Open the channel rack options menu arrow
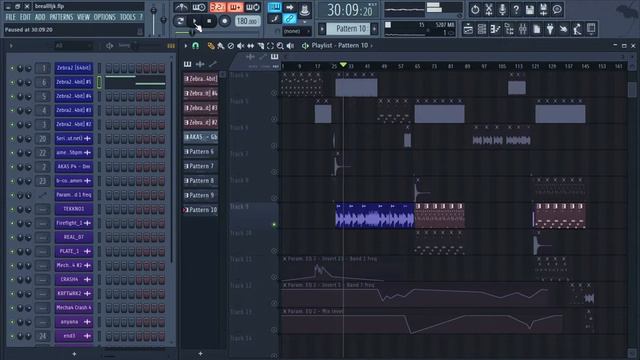Image resolution: width=640 pixels, height=360 pixels. [x=11, y=46]
